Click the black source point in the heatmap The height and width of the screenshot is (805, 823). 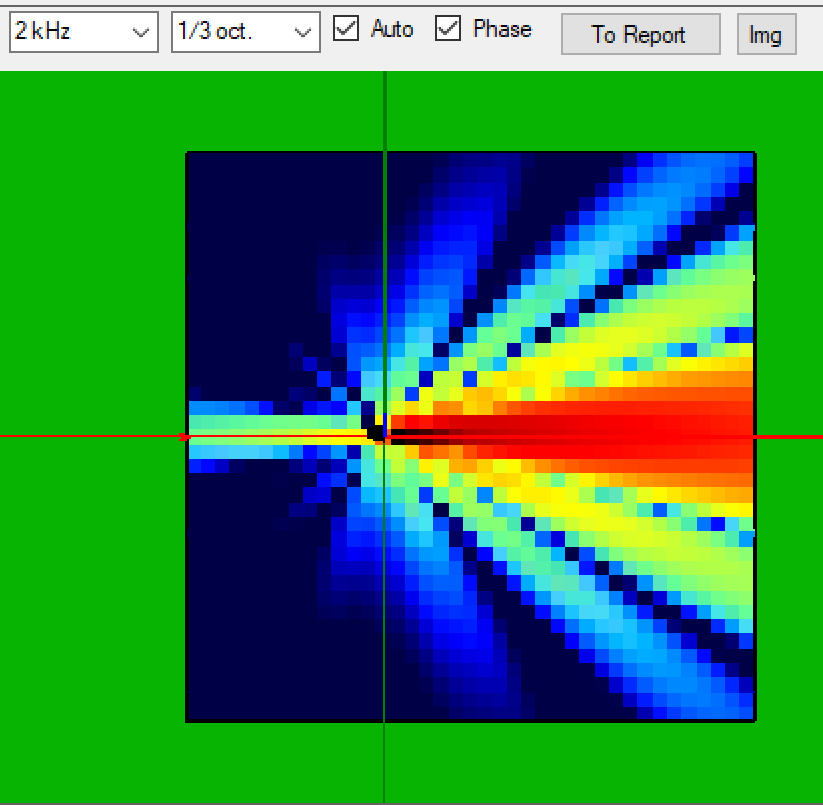[x=376, y=433]
